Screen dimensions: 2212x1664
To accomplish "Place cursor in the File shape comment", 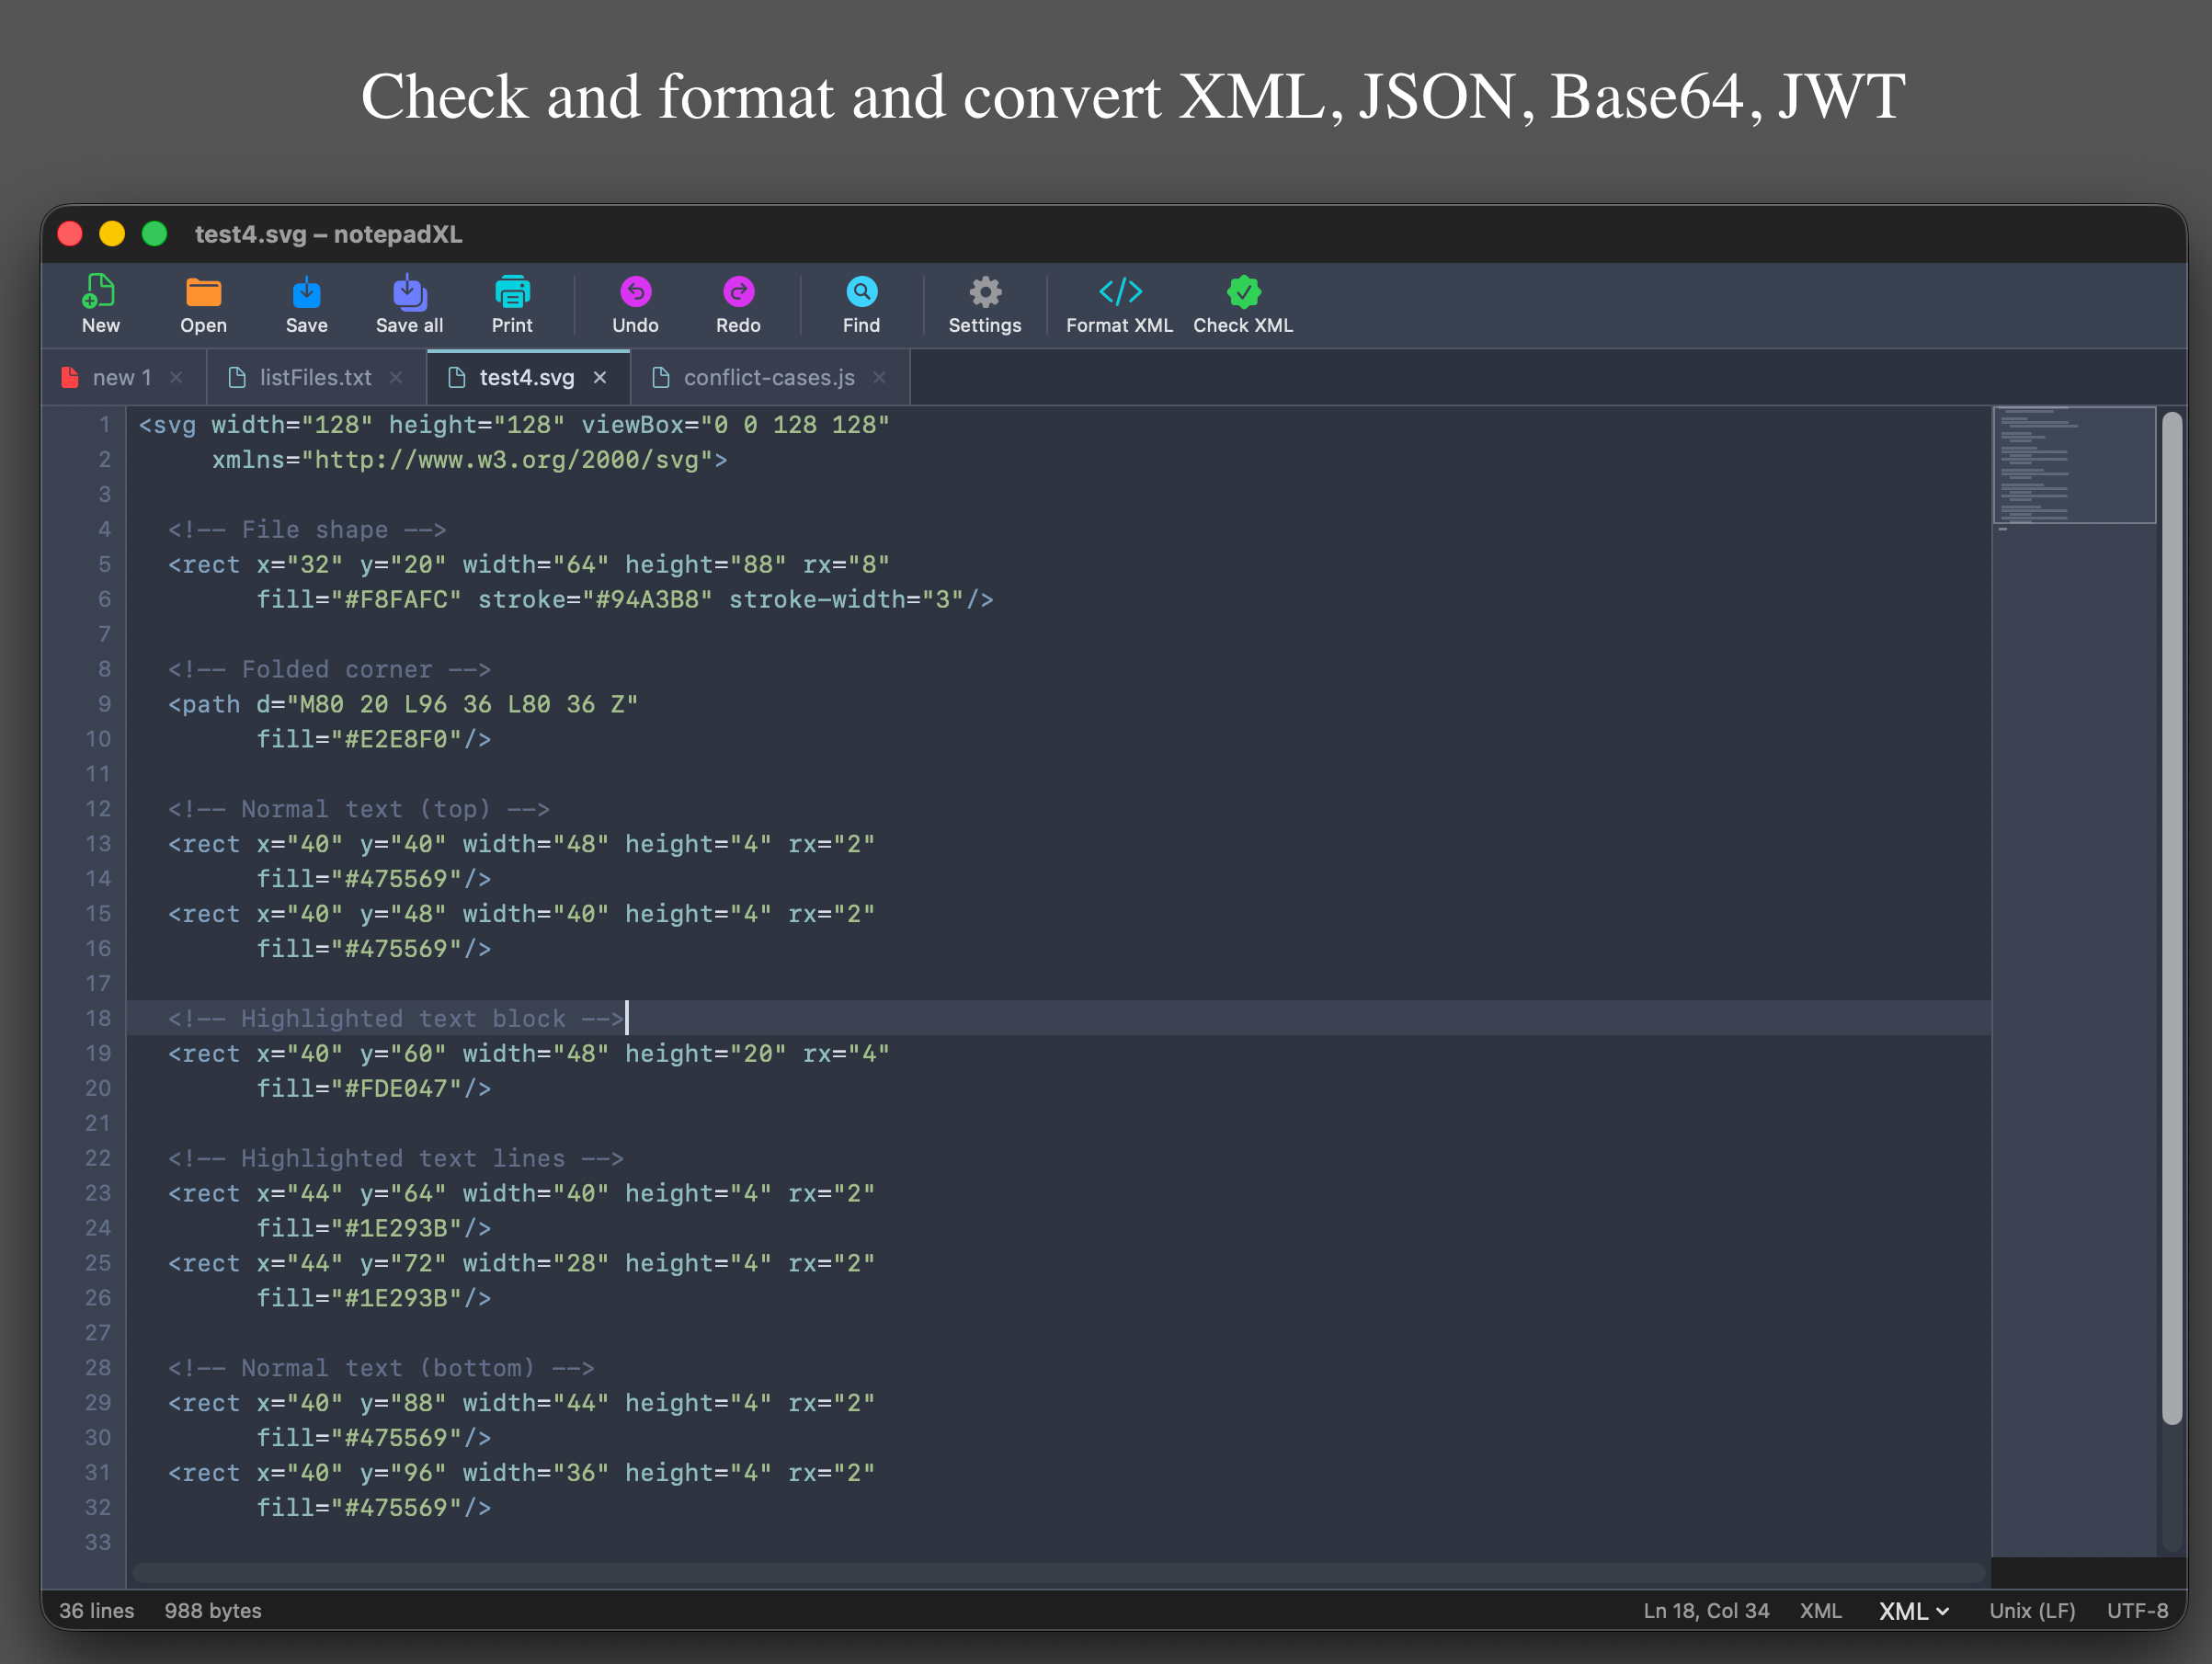I will (x=307, y=530).
